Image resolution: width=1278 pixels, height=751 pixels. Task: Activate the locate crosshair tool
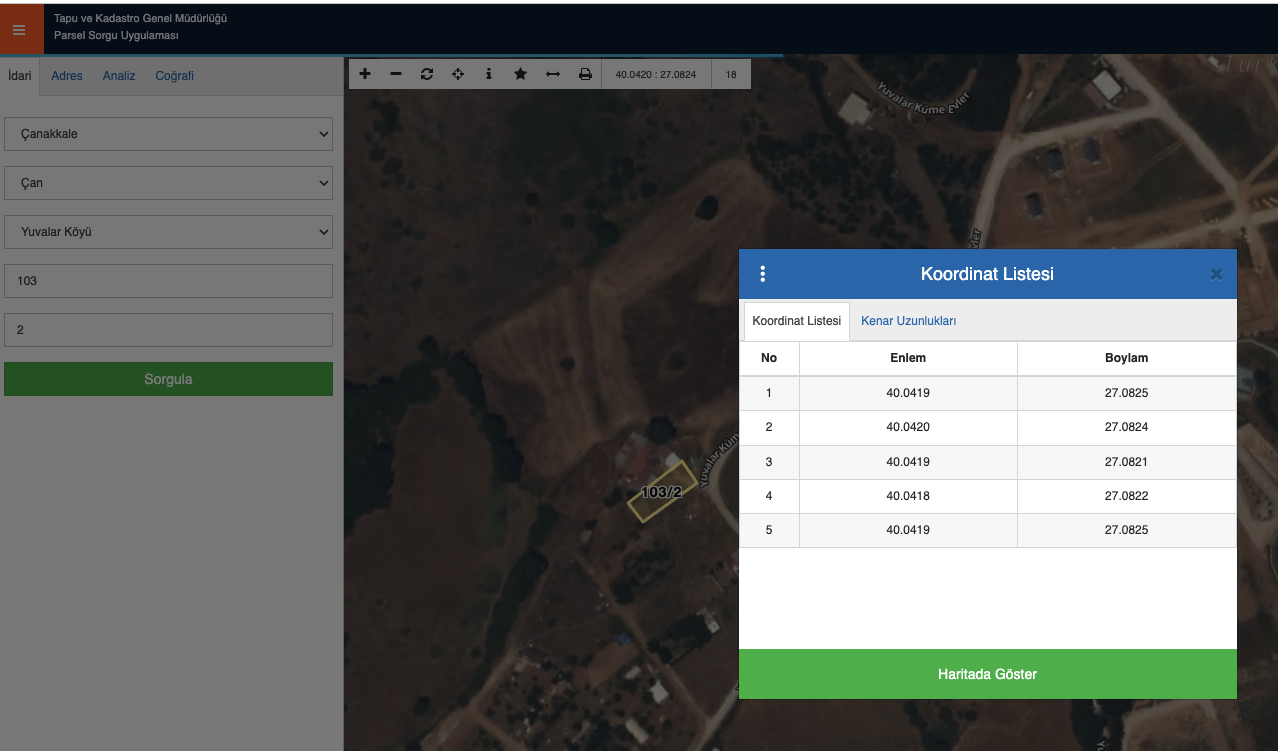coord(458,74)
